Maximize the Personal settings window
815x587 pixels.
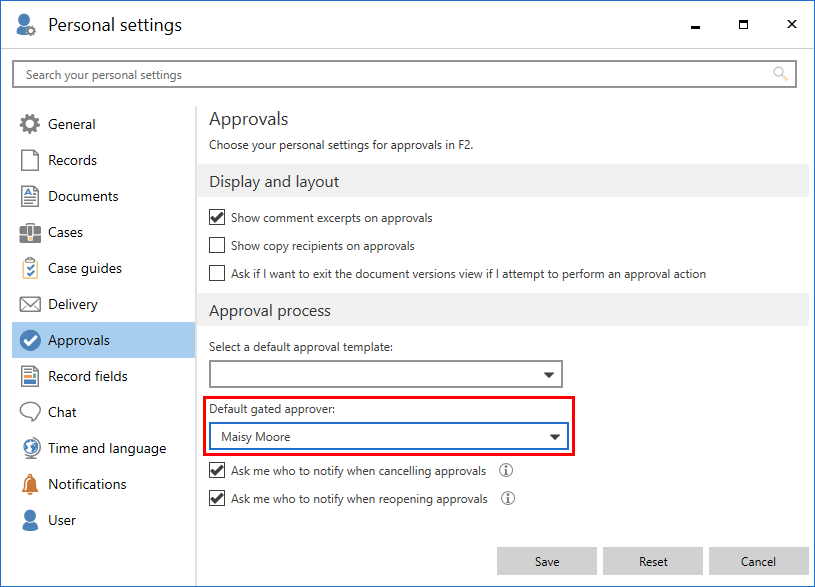pyautogui.click(x=743, y=24)
